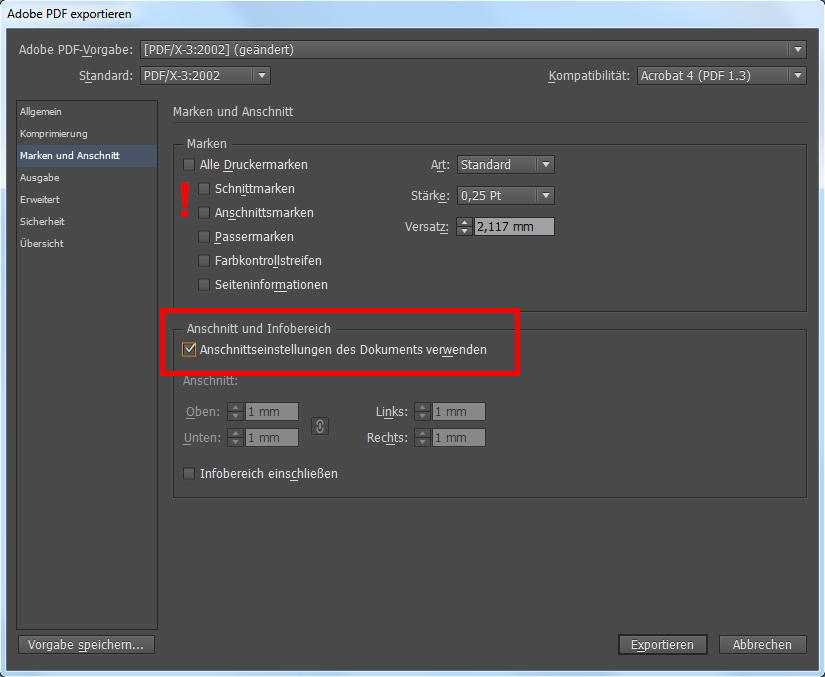The image size is (825, 677).
Task: Enable the Passermarken checkbox
Action: click(205, 237)
